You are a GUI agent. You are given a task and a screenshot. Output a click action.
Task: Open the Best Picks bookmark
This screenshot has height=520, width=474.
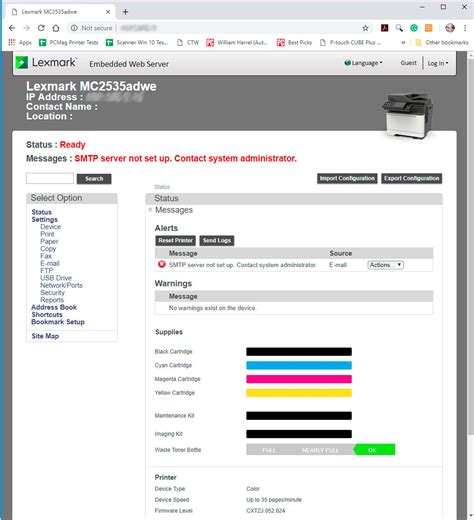click(295, 42)
